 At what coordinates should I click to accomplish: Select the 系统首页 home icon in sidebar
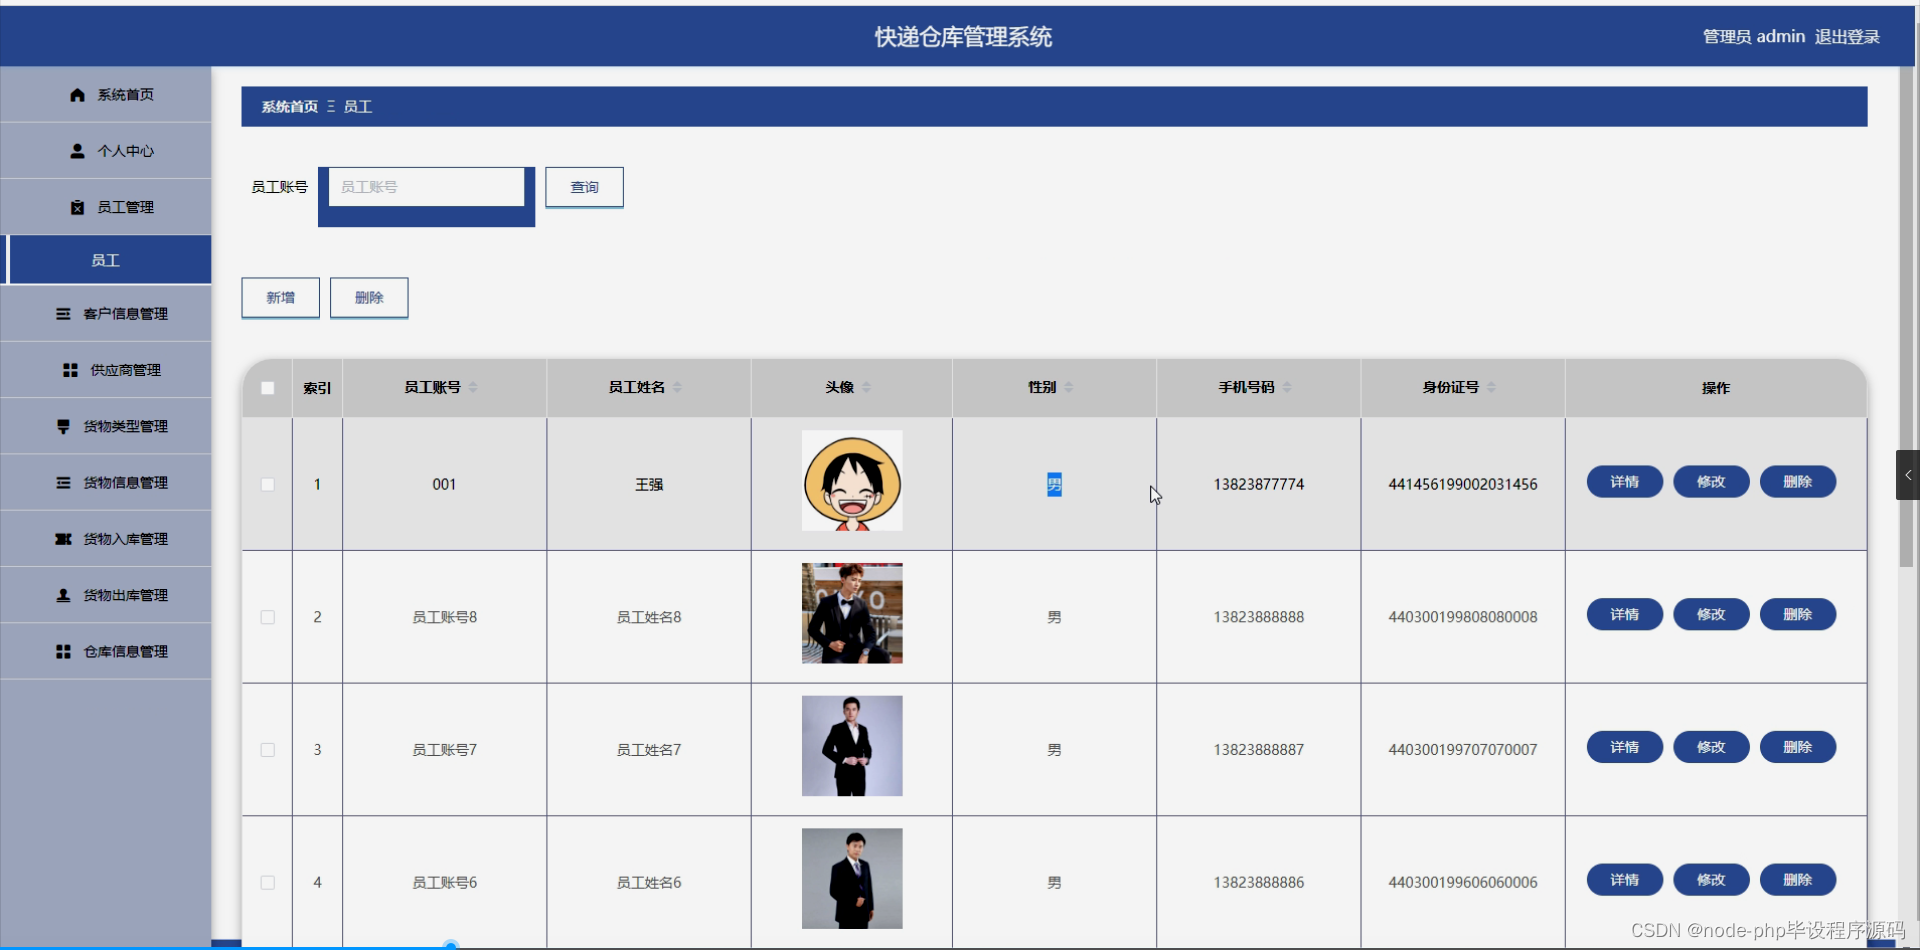[x=77, y=94]
